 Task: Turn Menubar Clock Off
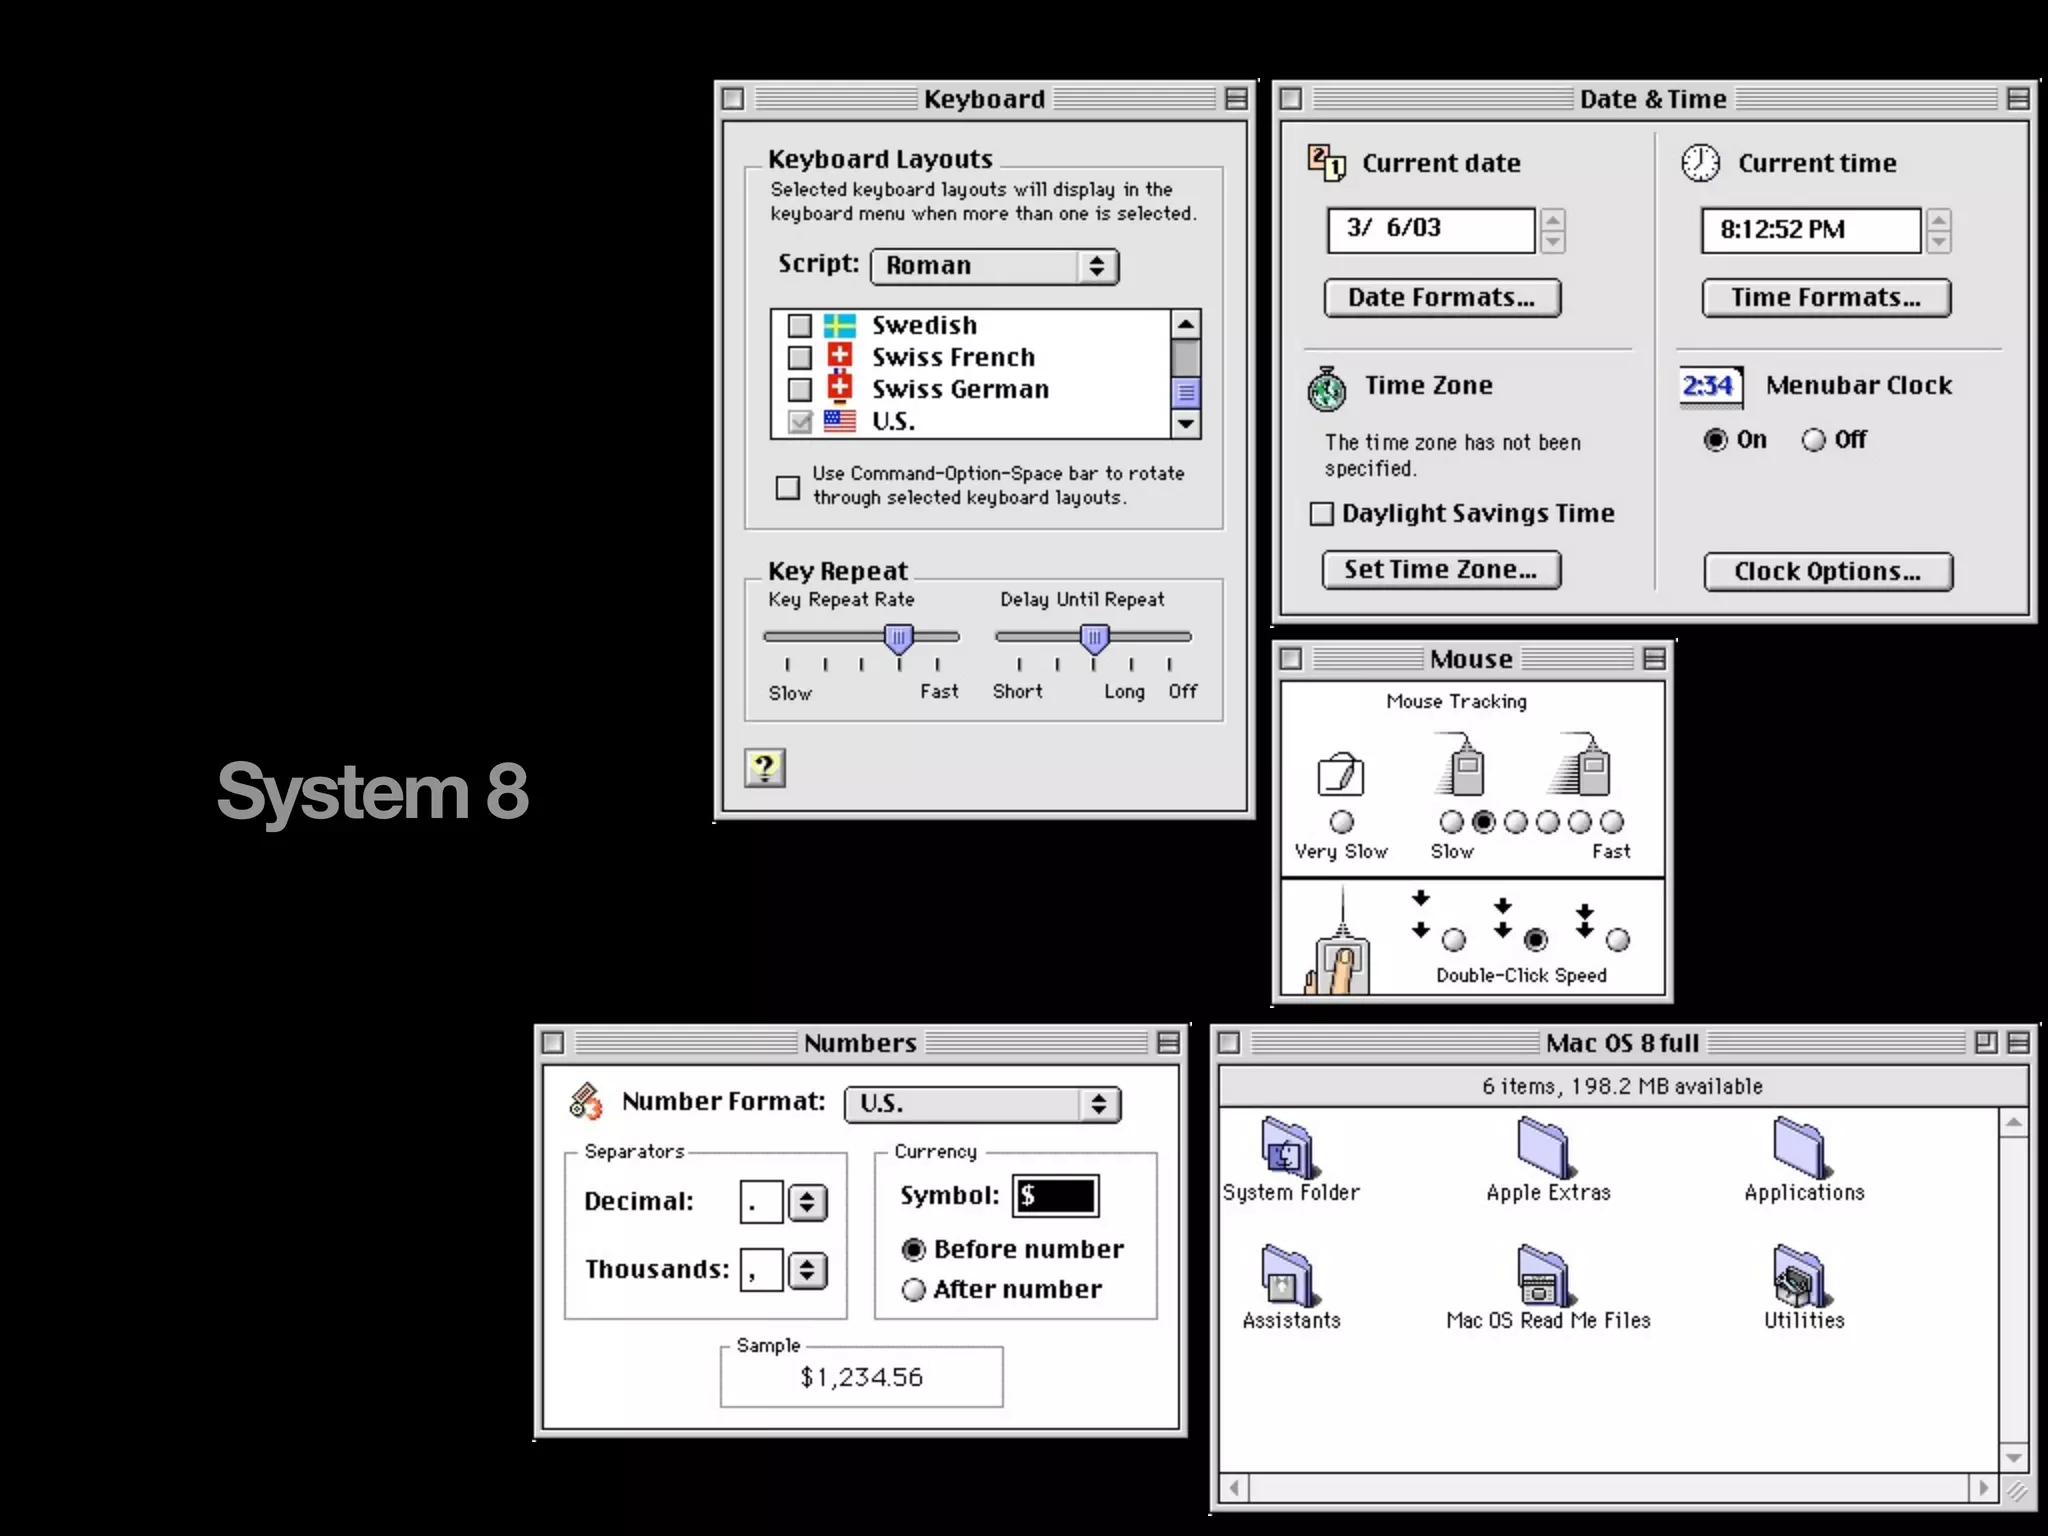[x=1814, y=440]
